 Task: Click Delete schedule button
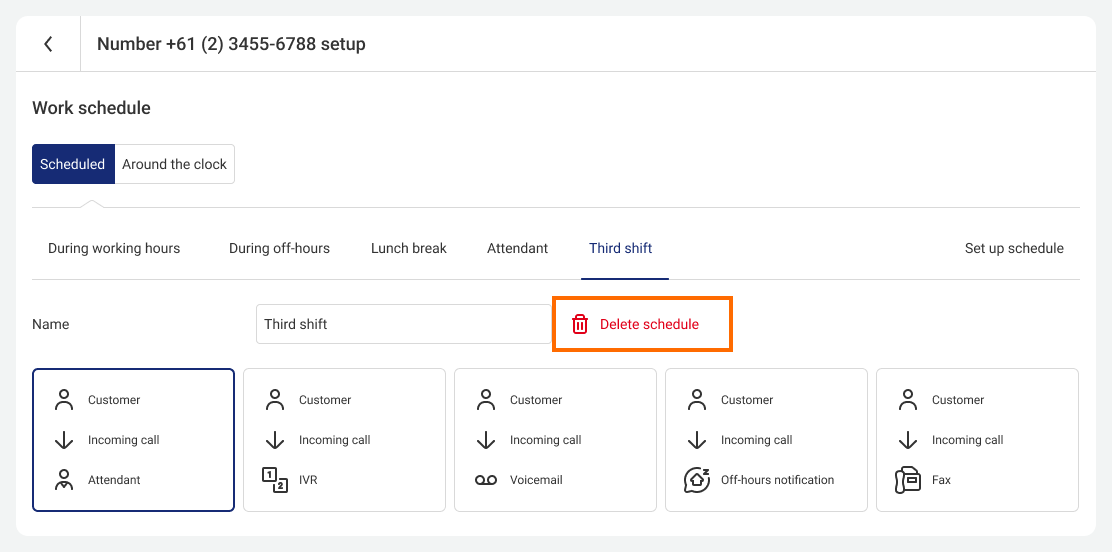click(x=642, y=324)
